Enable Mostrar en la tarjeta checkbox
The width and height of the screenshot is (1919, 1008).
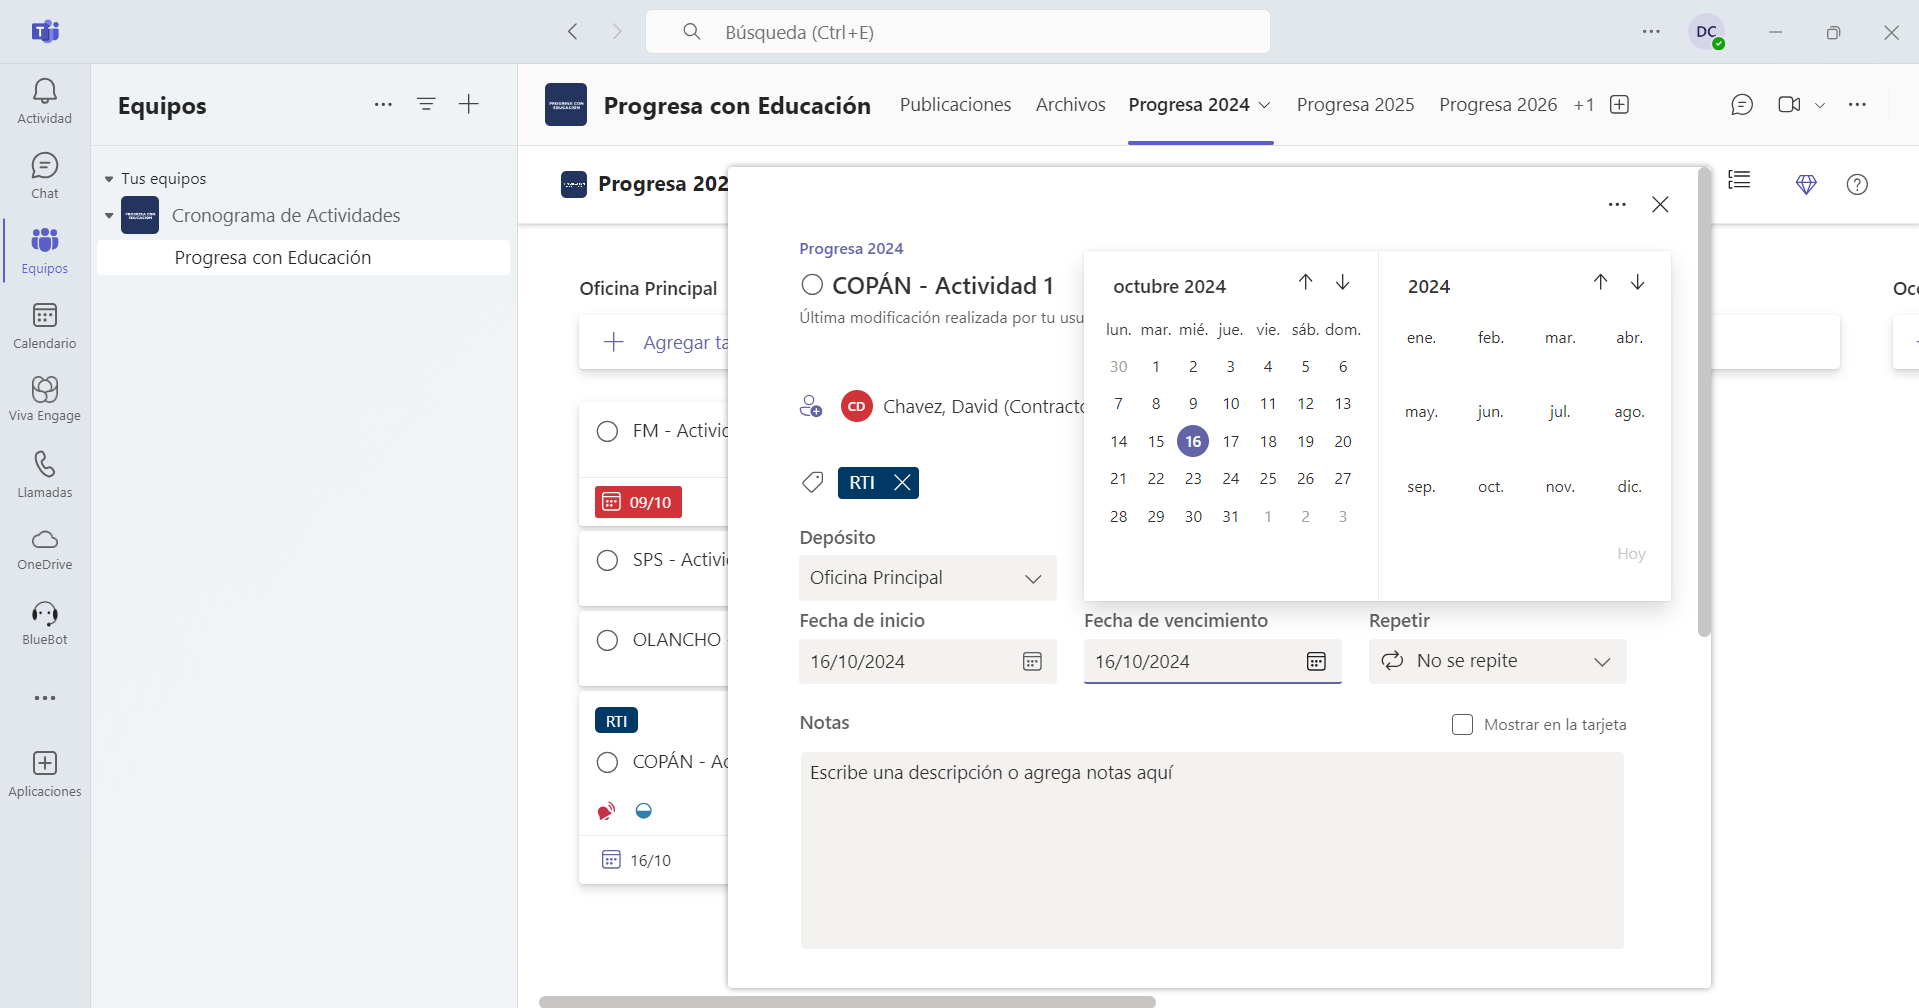tap(1462, 724)
